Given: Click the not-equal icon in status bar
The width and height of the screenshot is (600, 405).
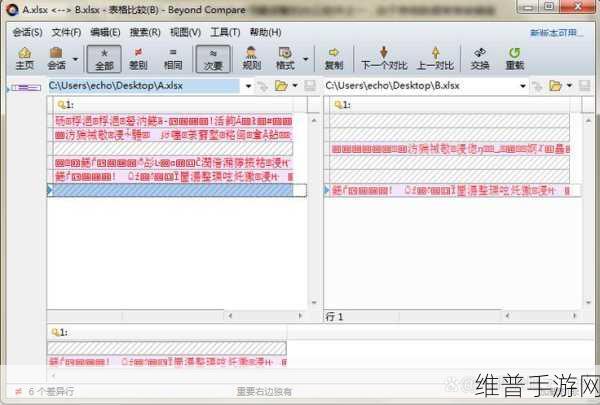Looking at the screenshot, I should point(18,392).
